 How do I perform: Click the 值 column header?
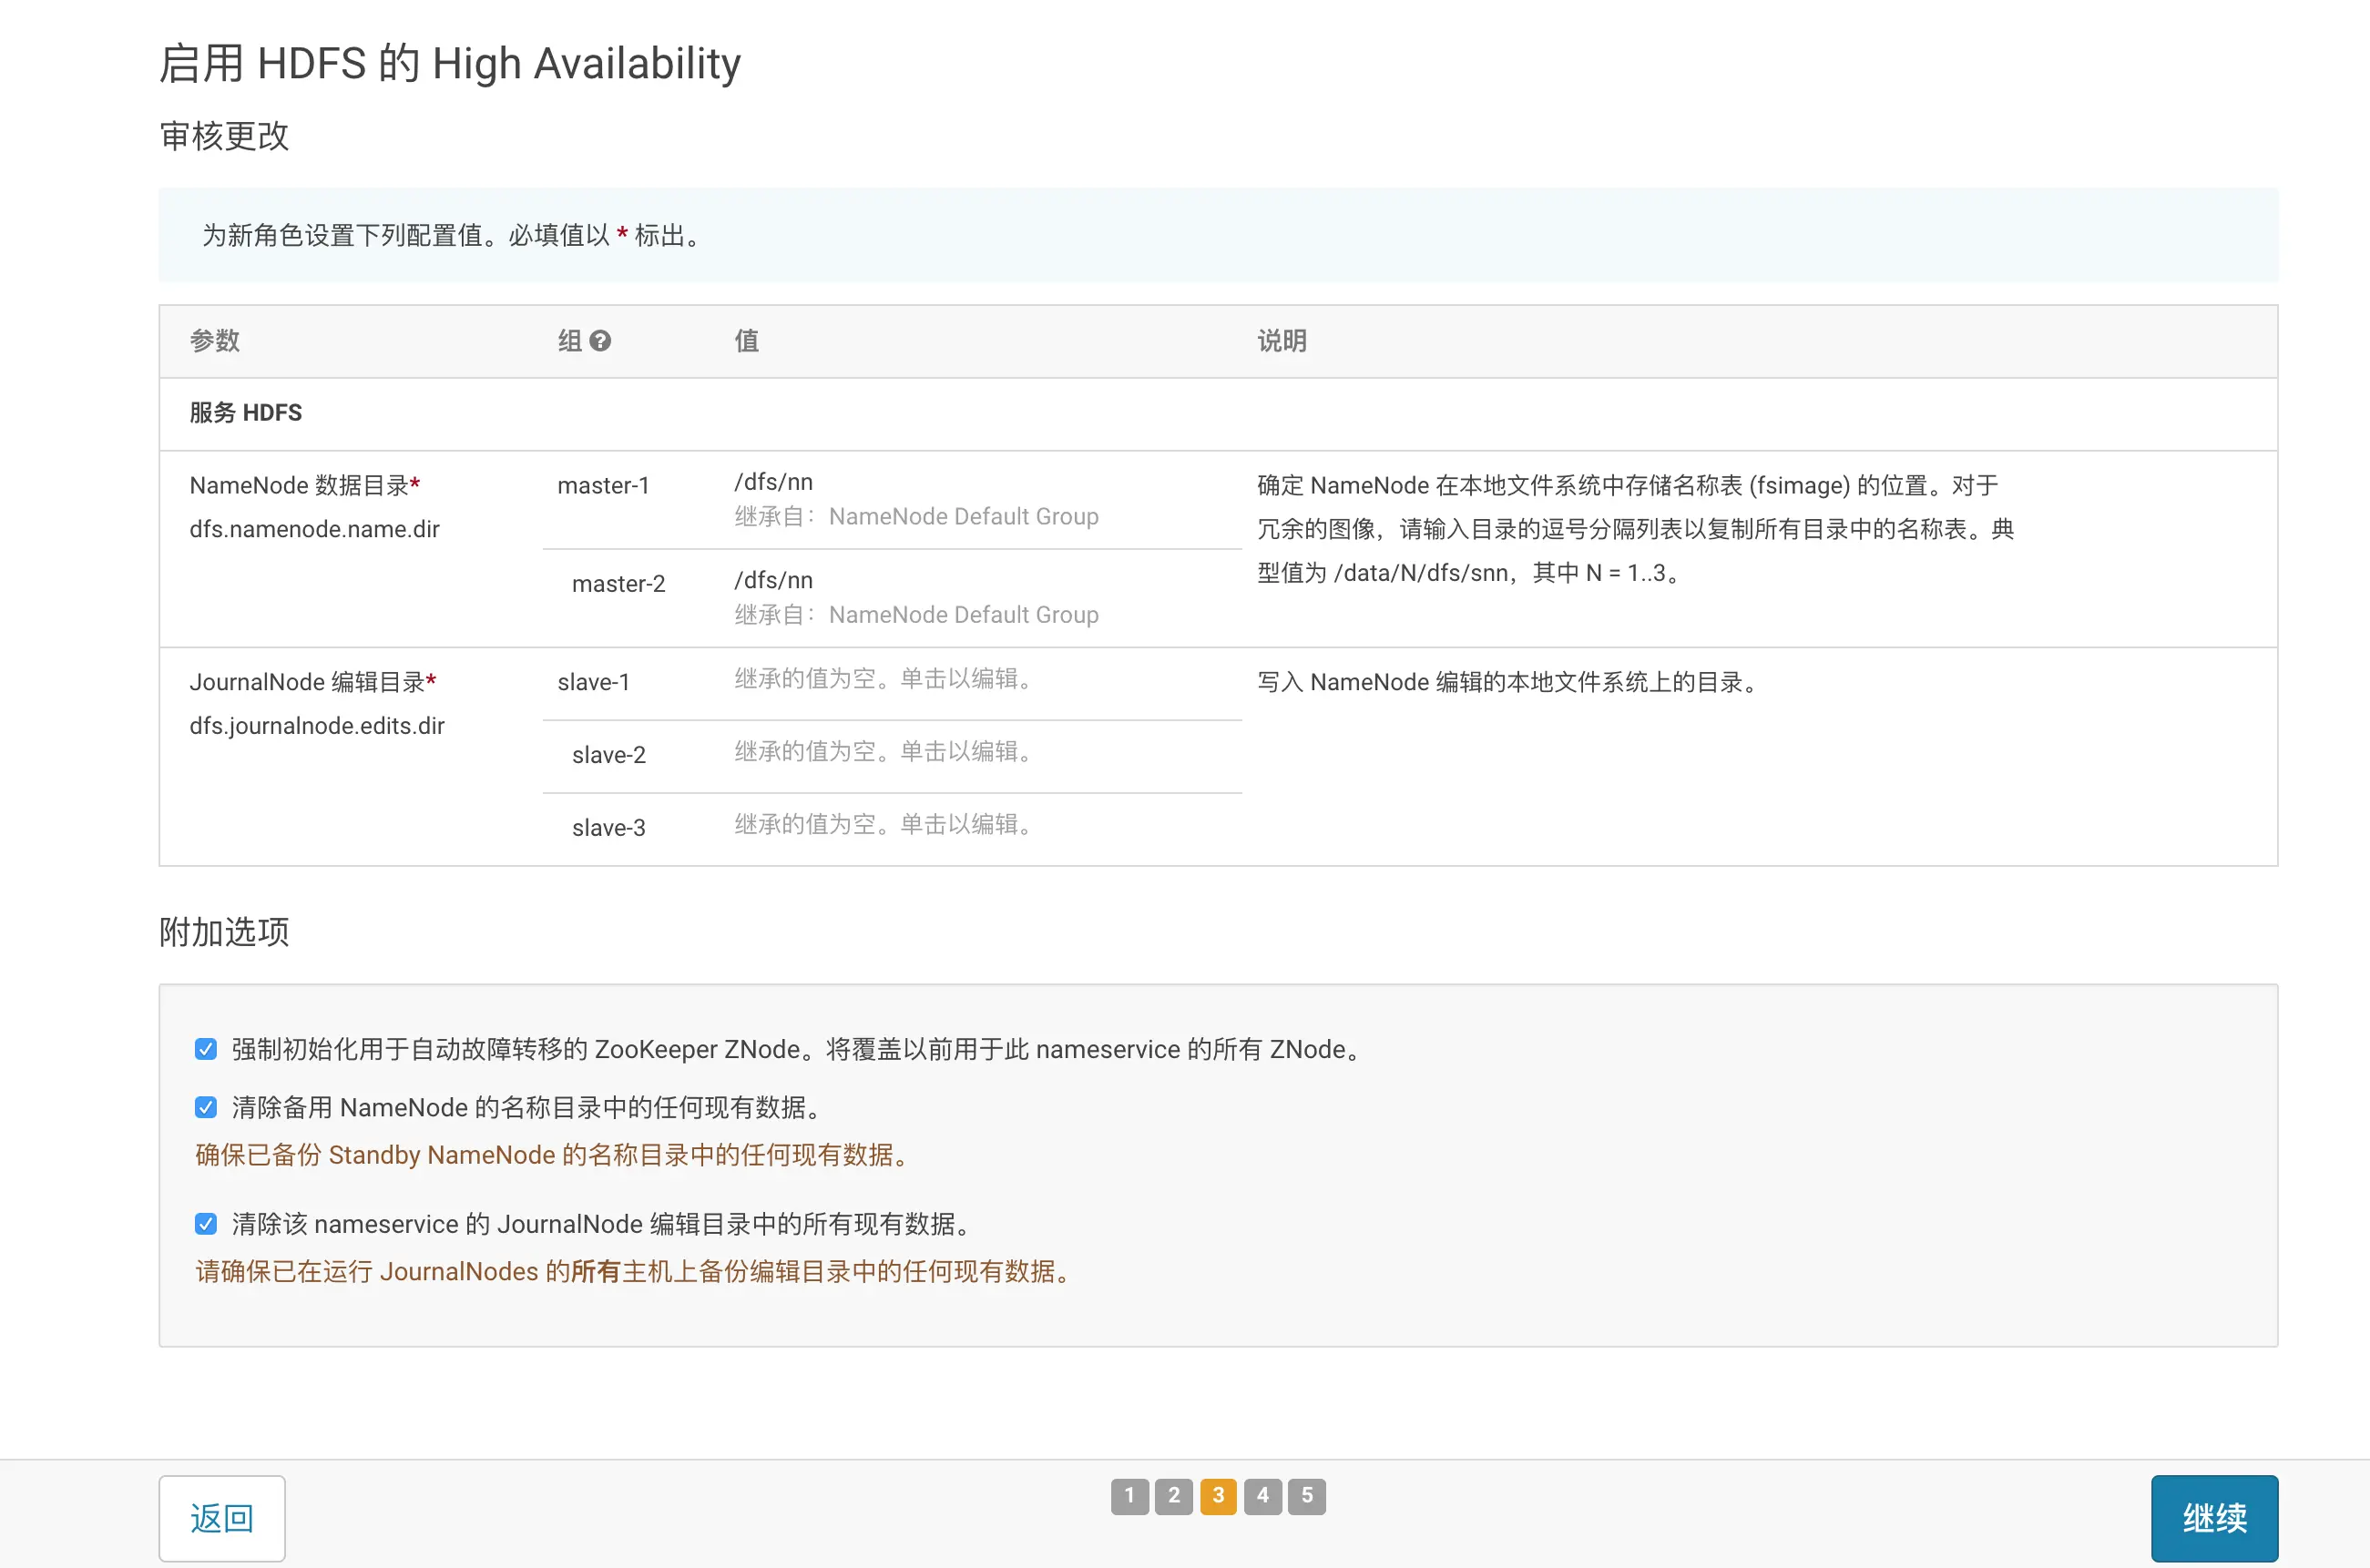[x=746, y=341]
